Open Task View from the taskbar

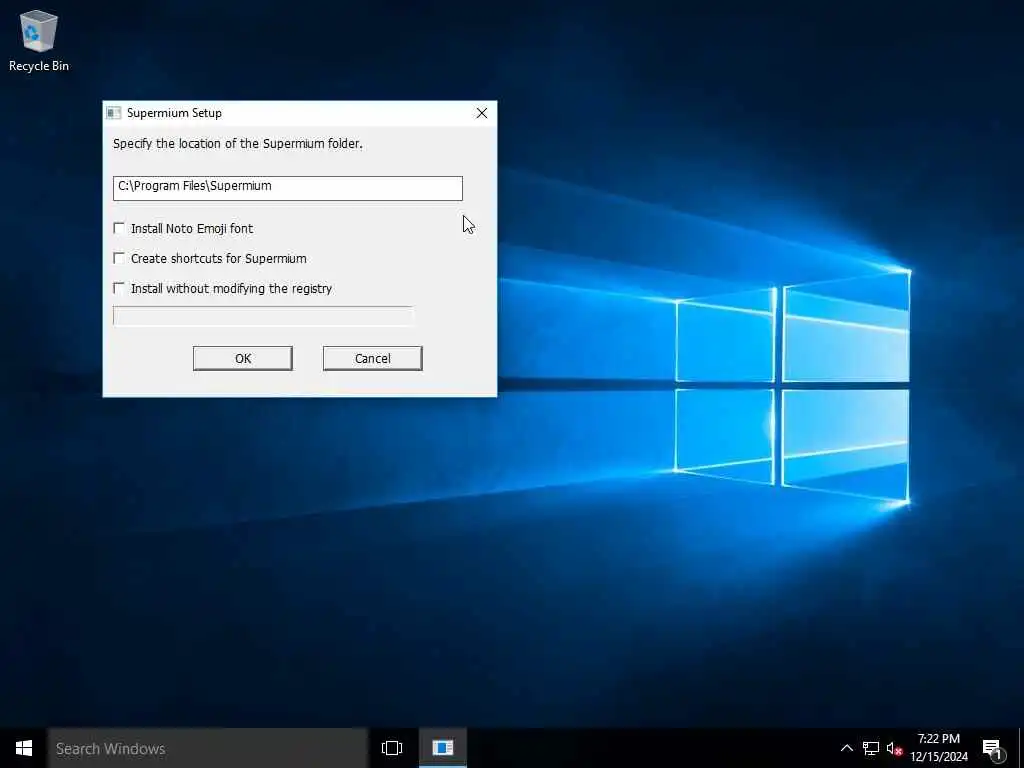coord(392,748)
